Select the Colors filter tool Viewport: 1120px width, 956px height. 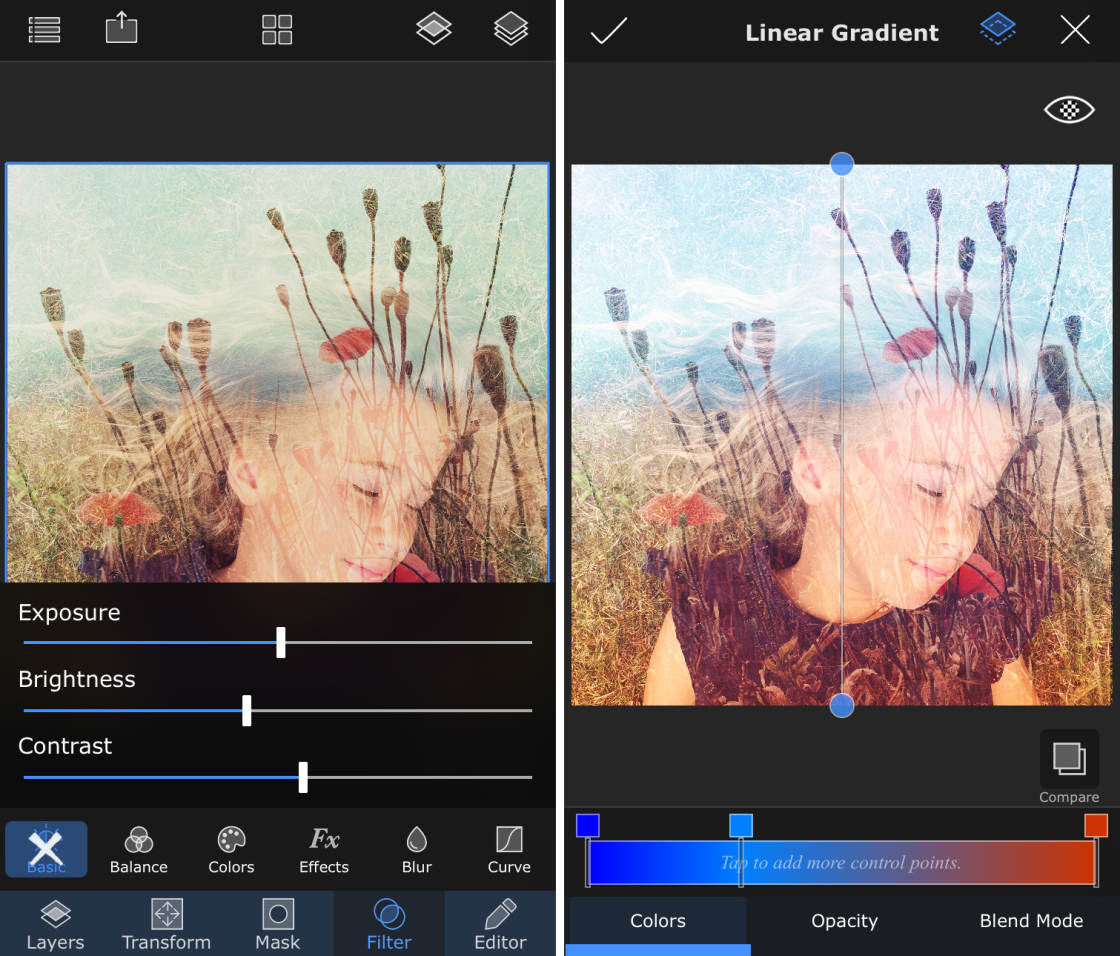click(x=231, y=849)
